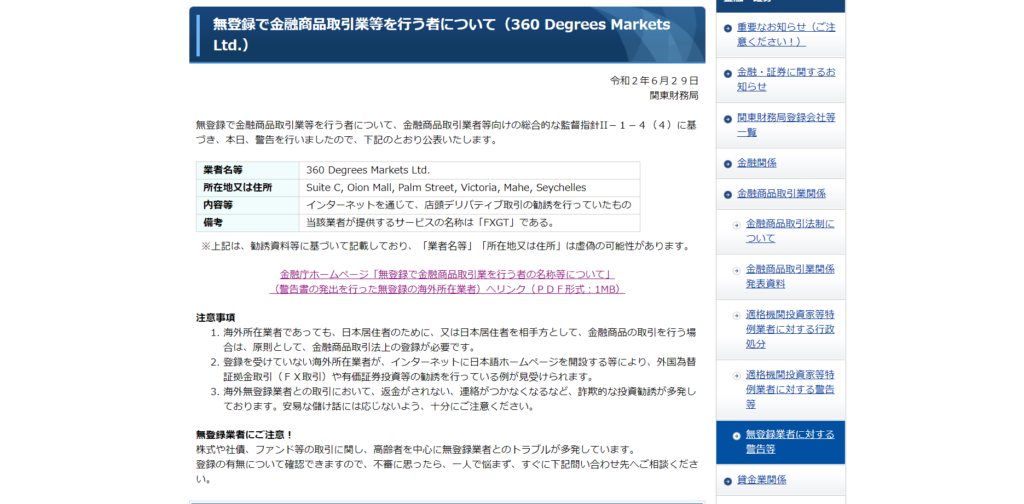Click list item 2 about 登録を受けていない海外所在業者

(459, 370)
